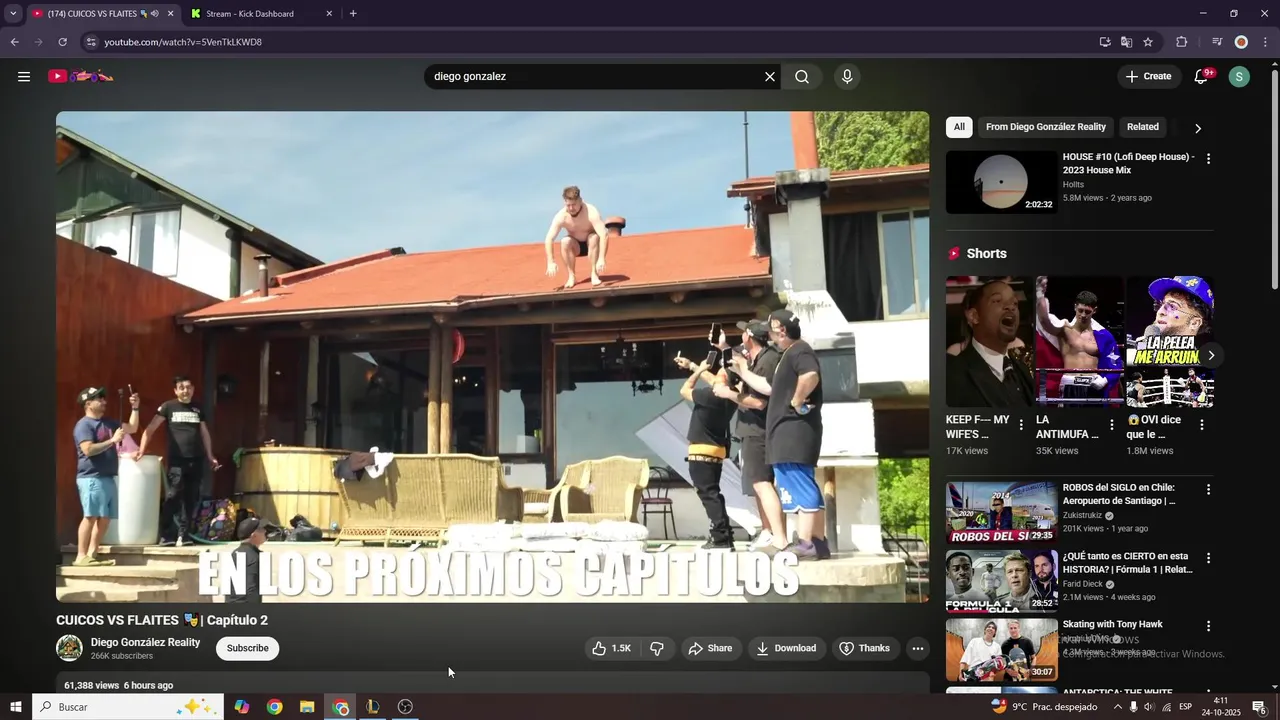This screenshot has height=720, width=1280.
Task: Open QUÉ tanto es CIERTO Fórmula 1 video
Action: tap(1001, 581)
